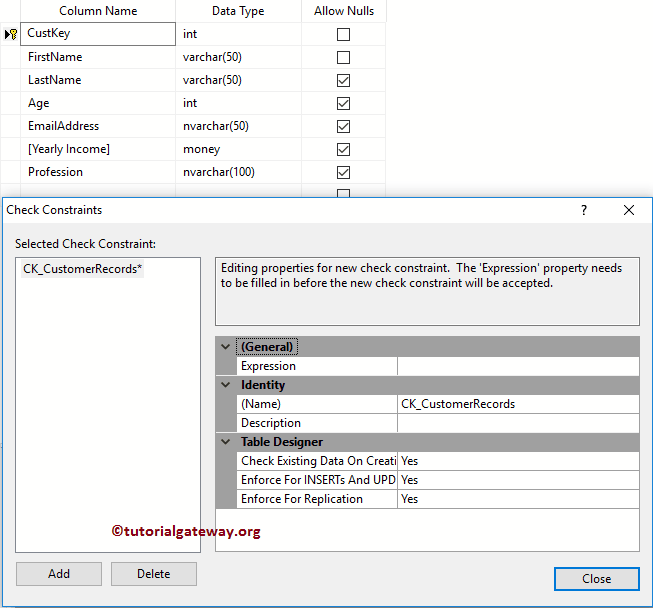Select the Enforce For Replication label

317,499
